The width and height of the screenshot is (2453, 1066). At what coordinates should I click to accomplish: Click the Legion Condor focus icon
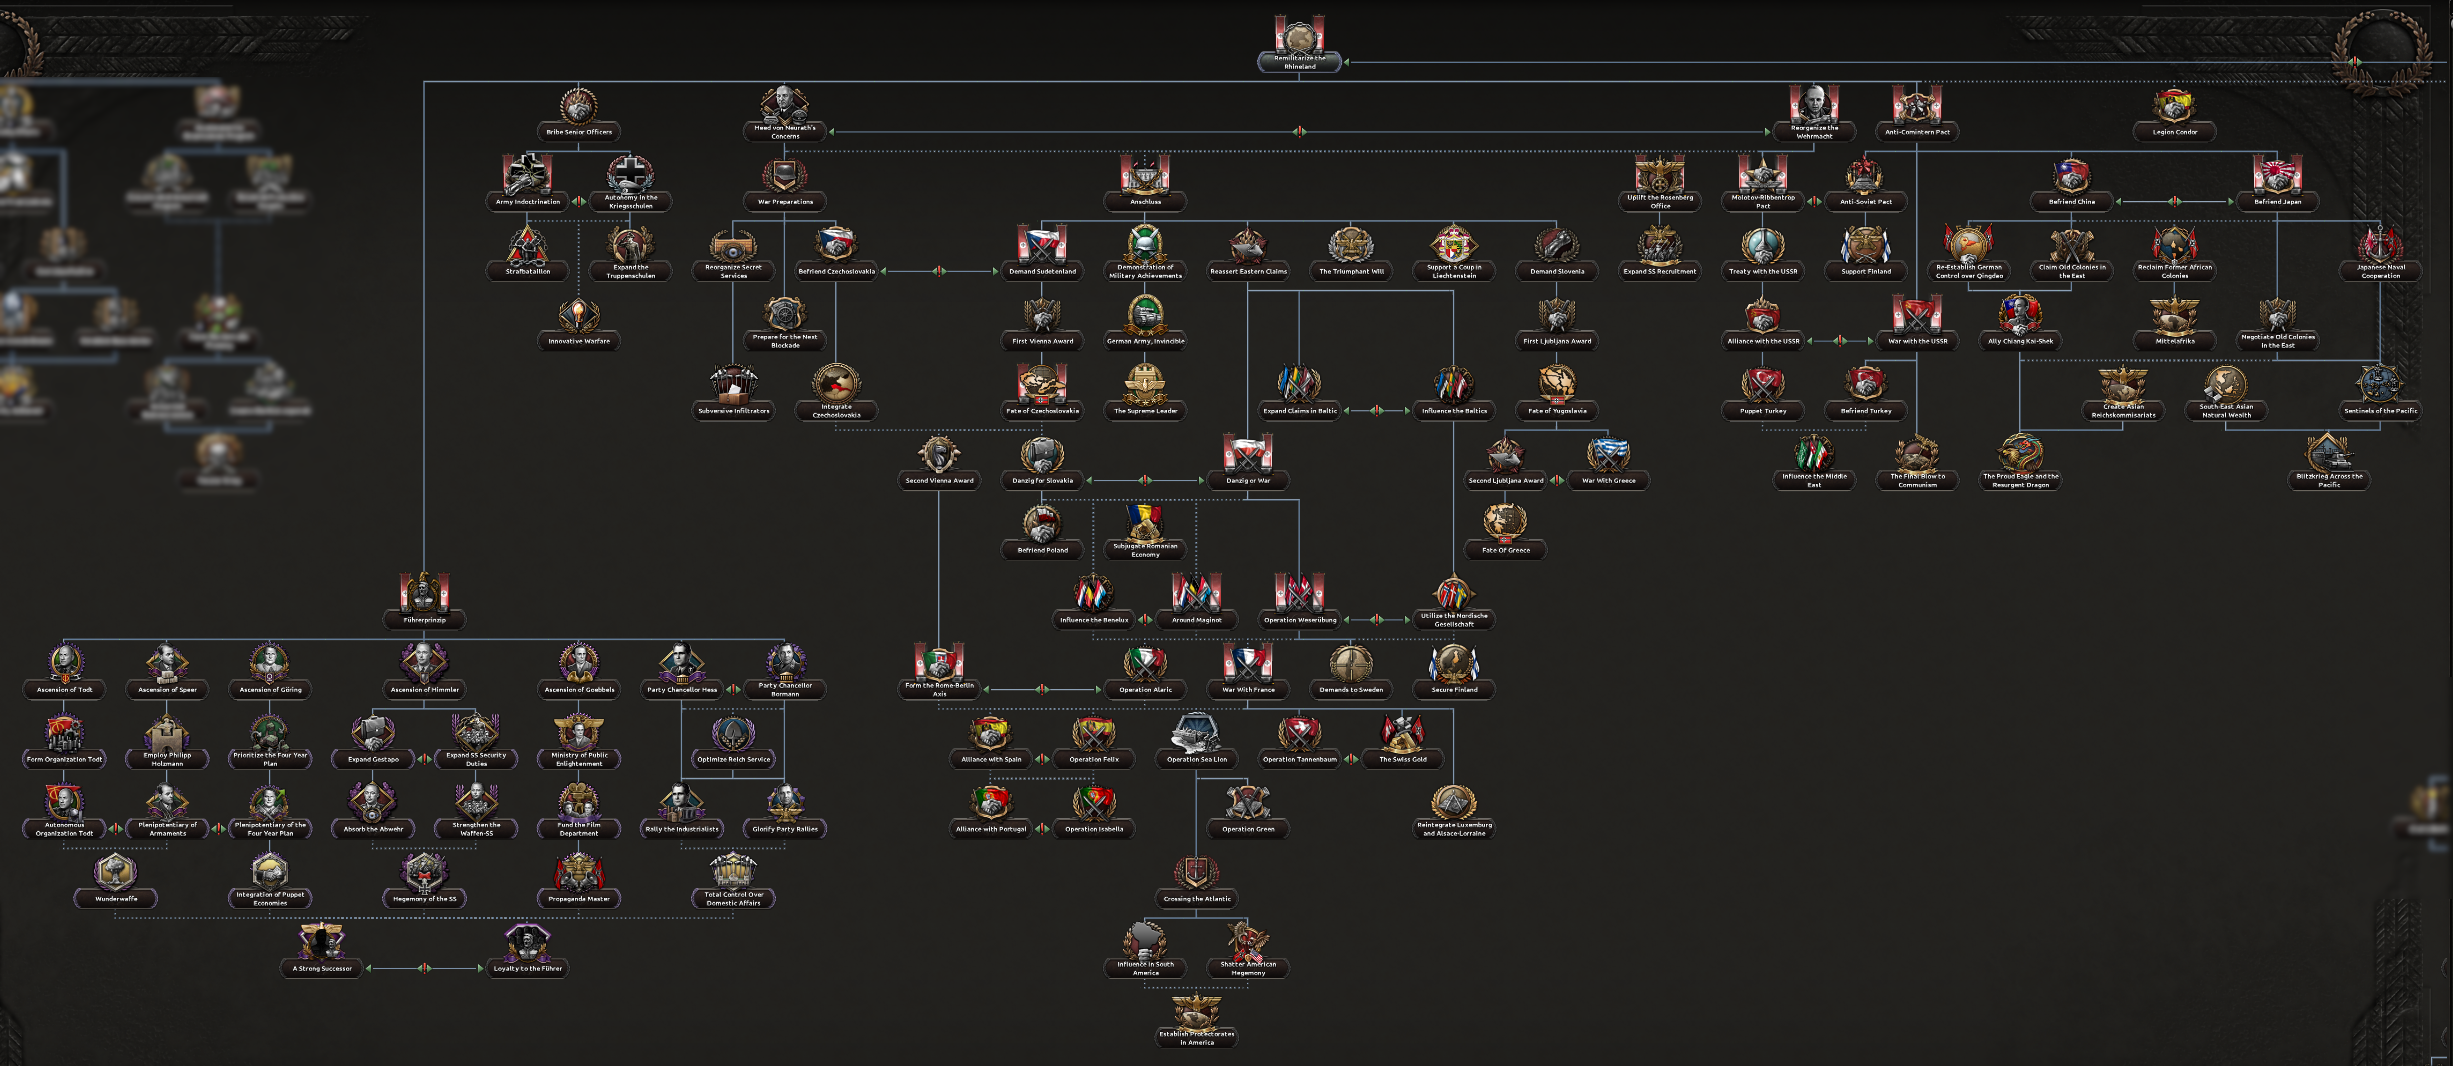pos(2174,105)
